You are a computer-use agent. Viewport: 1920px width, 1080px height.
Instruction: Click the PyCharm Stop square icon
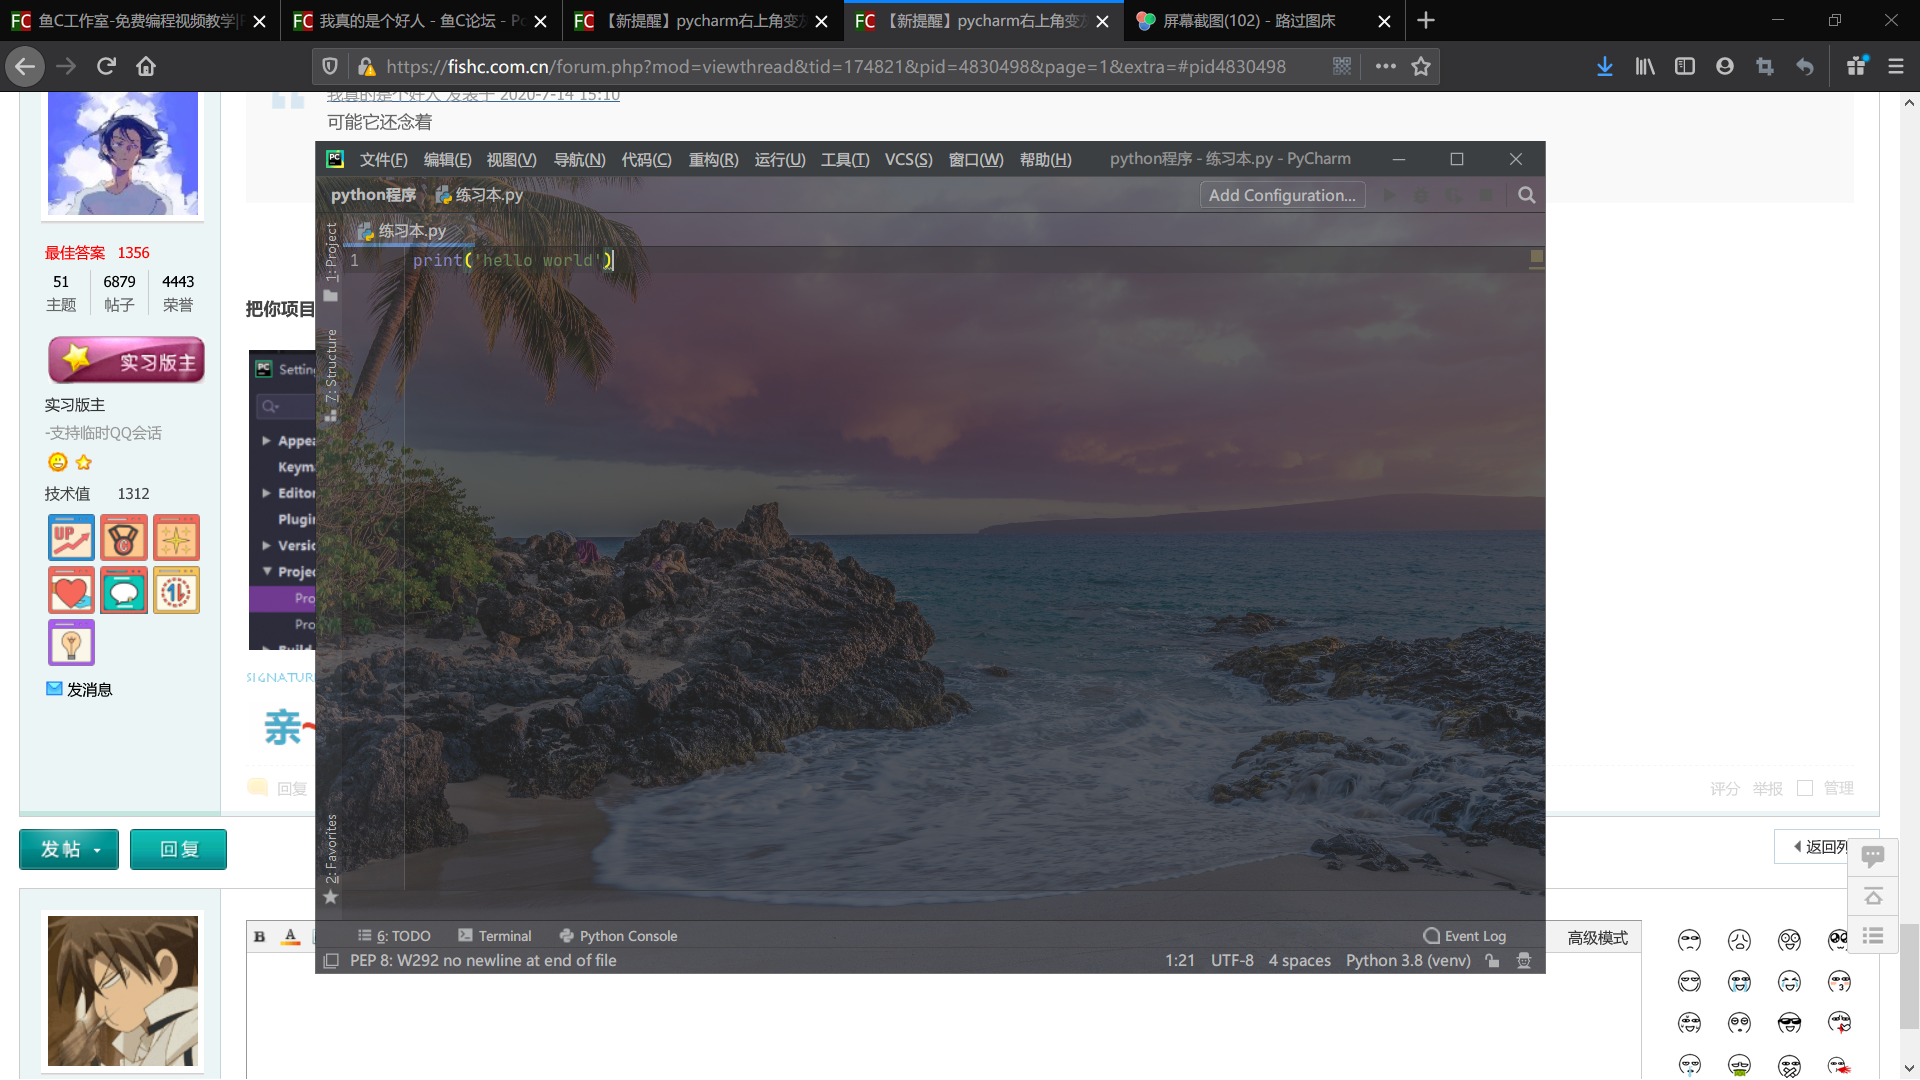(x=1487, y=195)
